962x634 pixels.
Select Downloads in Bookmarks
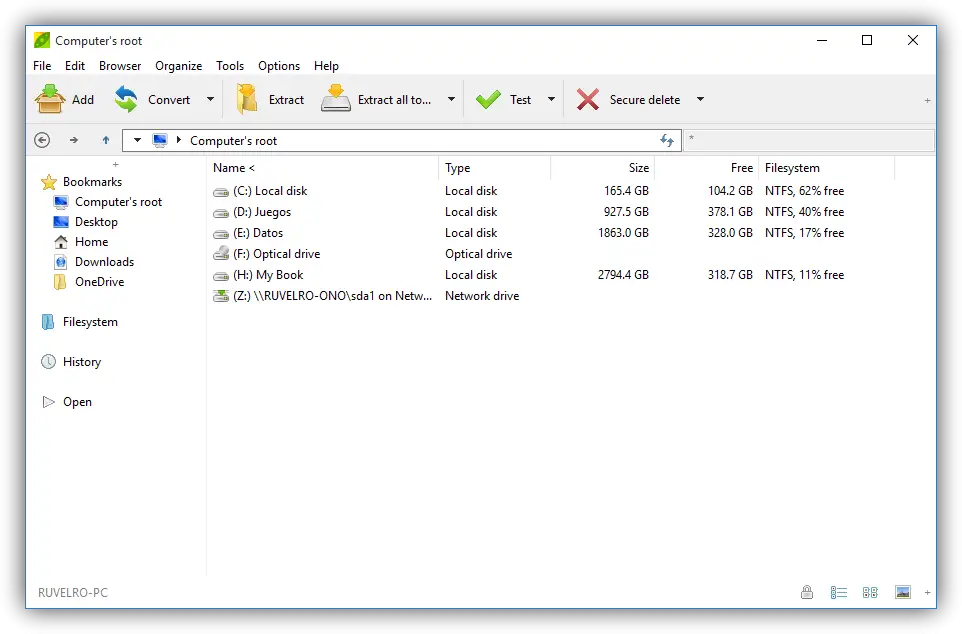104,262
